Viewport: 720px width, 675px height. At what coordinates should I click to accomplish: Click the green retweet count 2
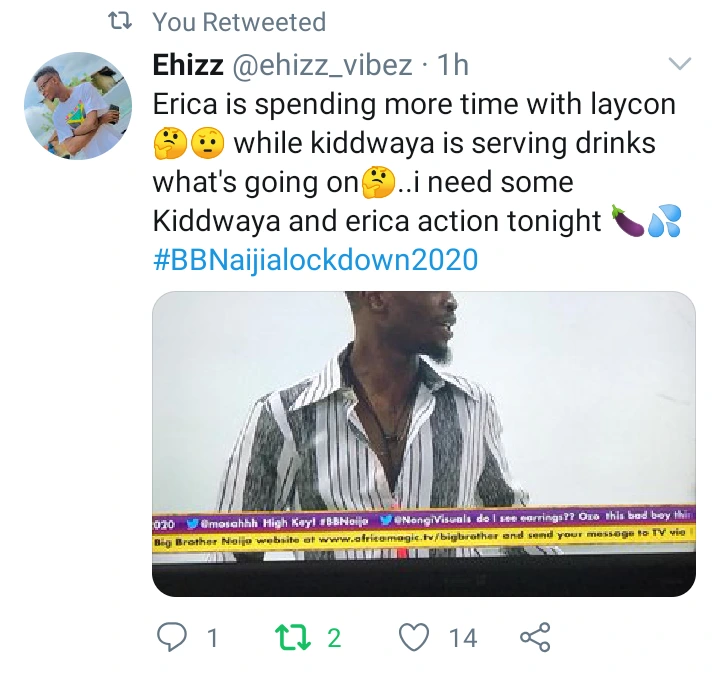pos(334,638)
